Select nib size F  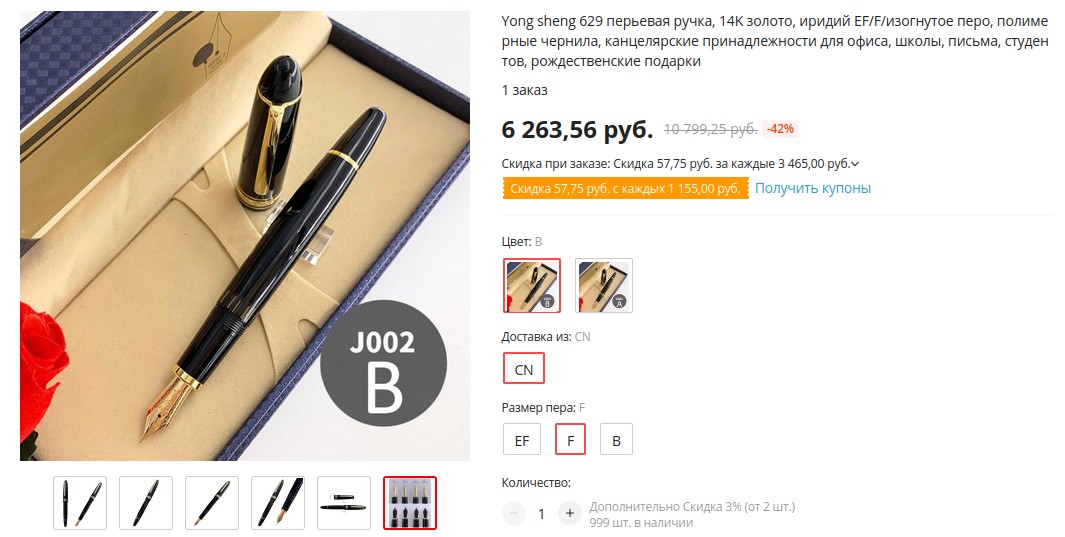571,439
